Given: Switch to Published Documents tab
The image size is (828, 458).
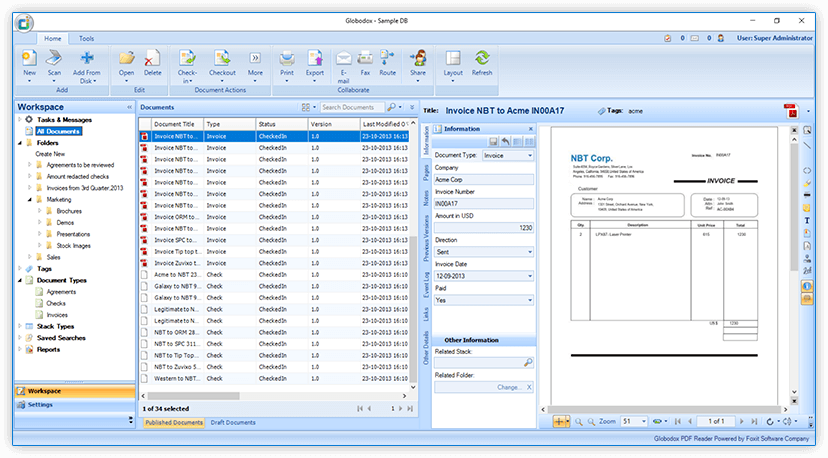Looking at the screenshot, I should coord(174,423).
